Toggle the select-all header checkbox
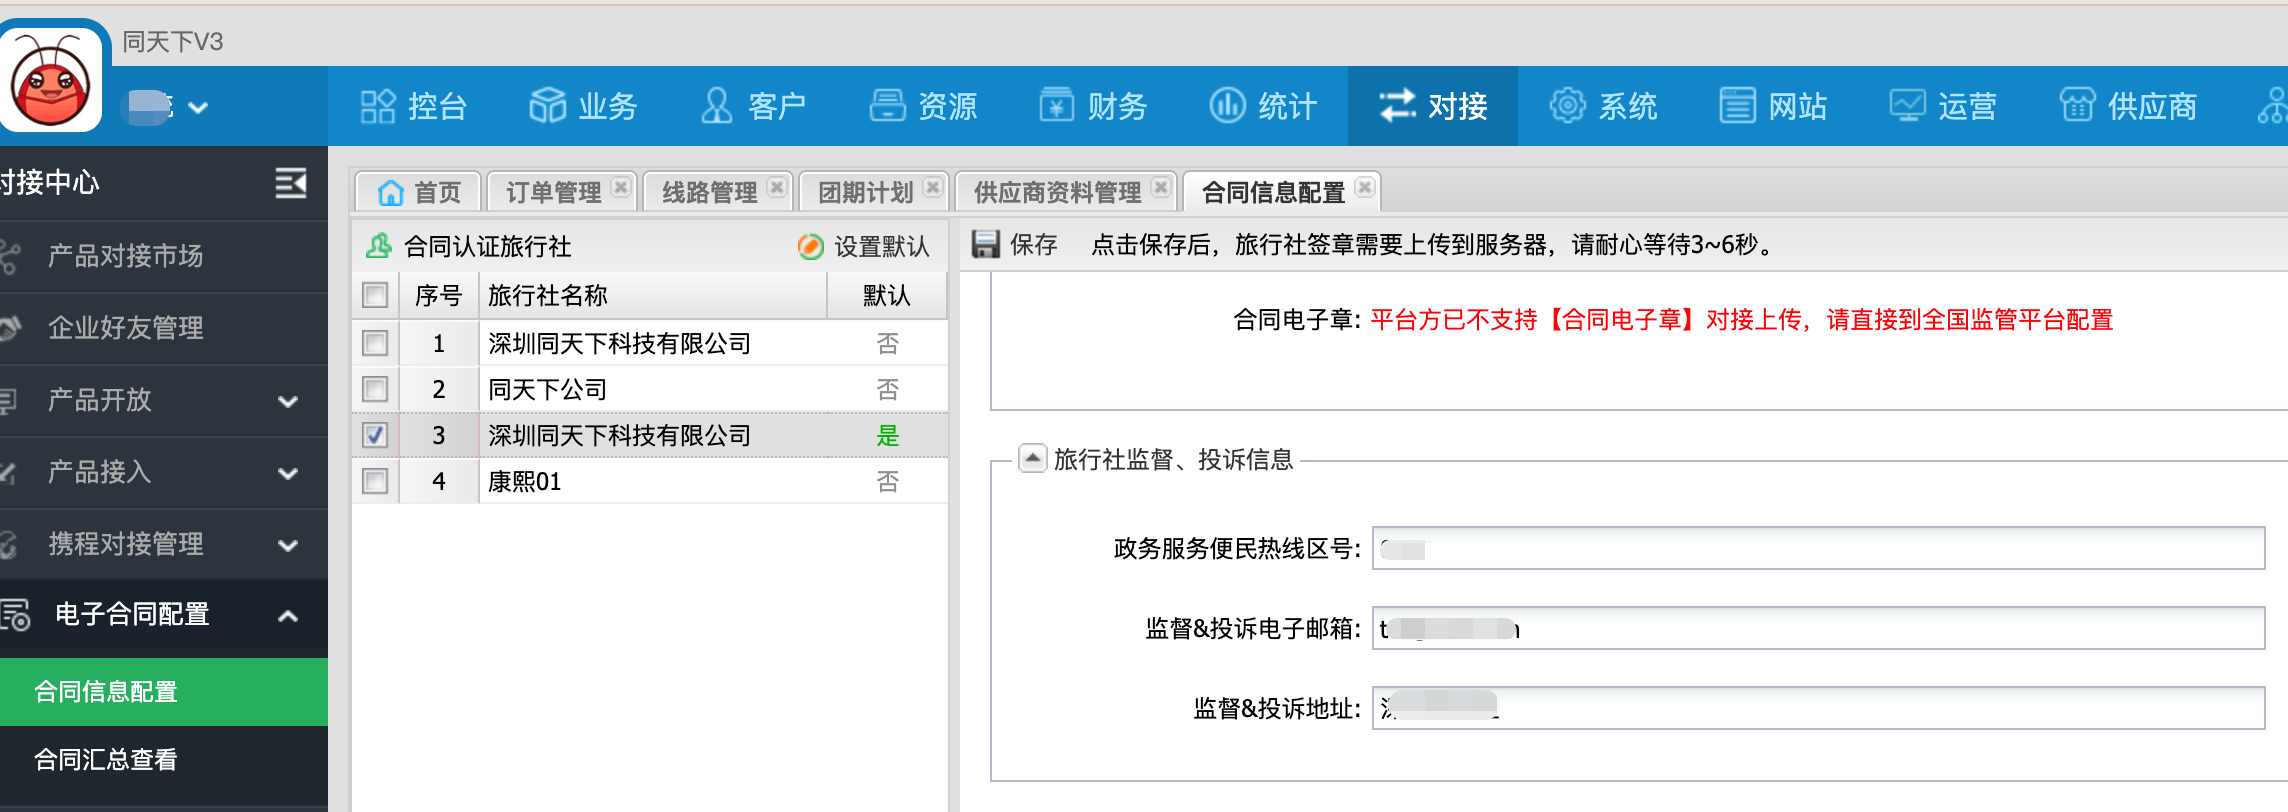2288x812 pixels. pyautogui.click(x=375, y=296)
